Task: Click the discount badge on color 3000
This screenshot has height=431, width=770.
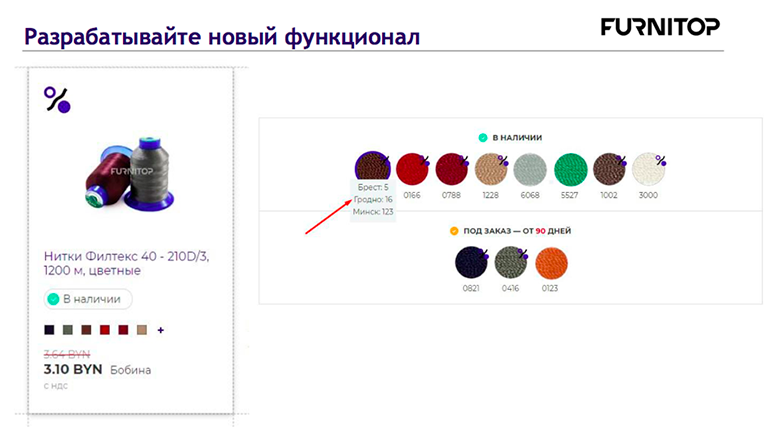Action: click(661, 161)
